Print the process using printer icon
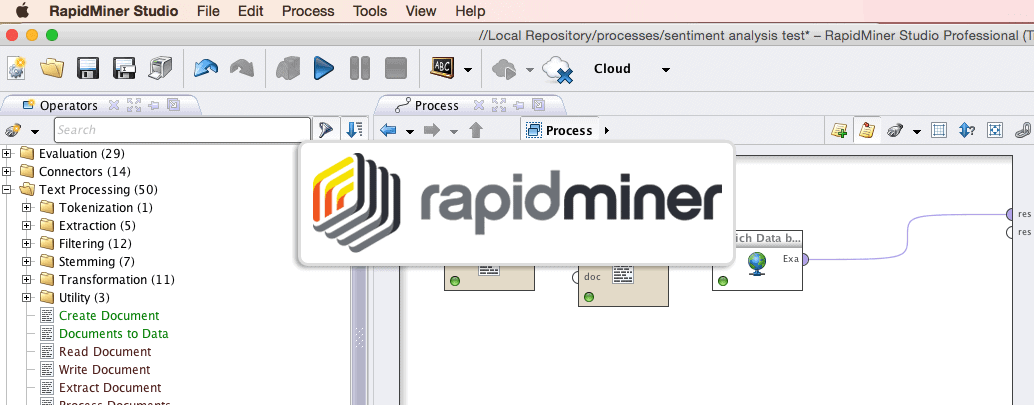 [x=160, y=69]
